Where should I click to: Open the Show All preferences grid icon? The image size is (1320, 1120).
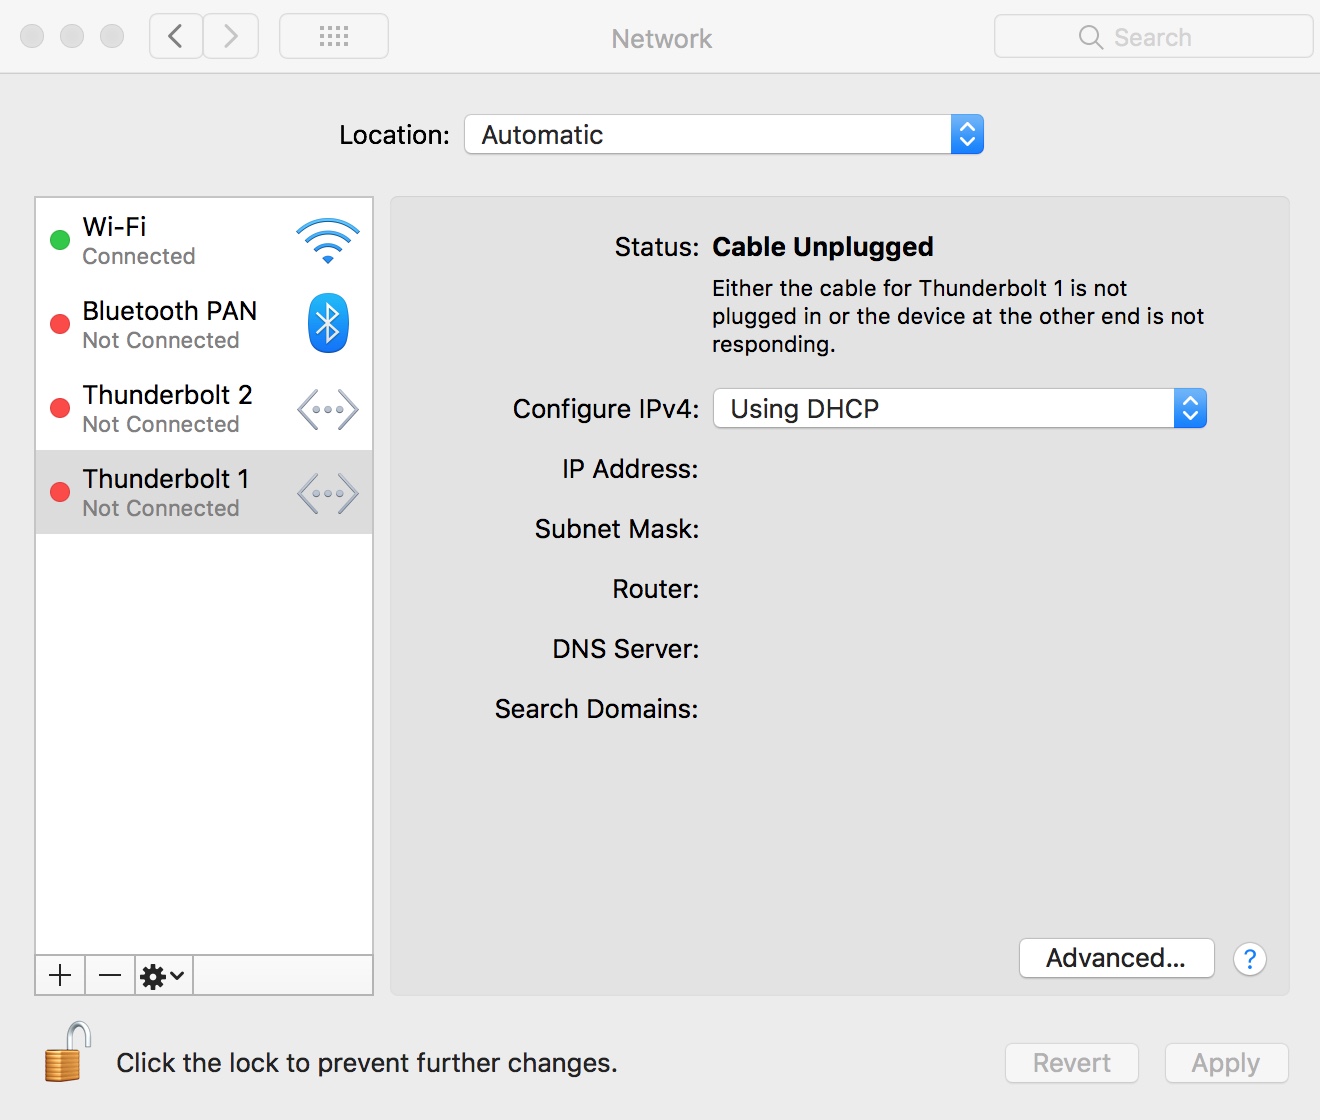(333, 36)
